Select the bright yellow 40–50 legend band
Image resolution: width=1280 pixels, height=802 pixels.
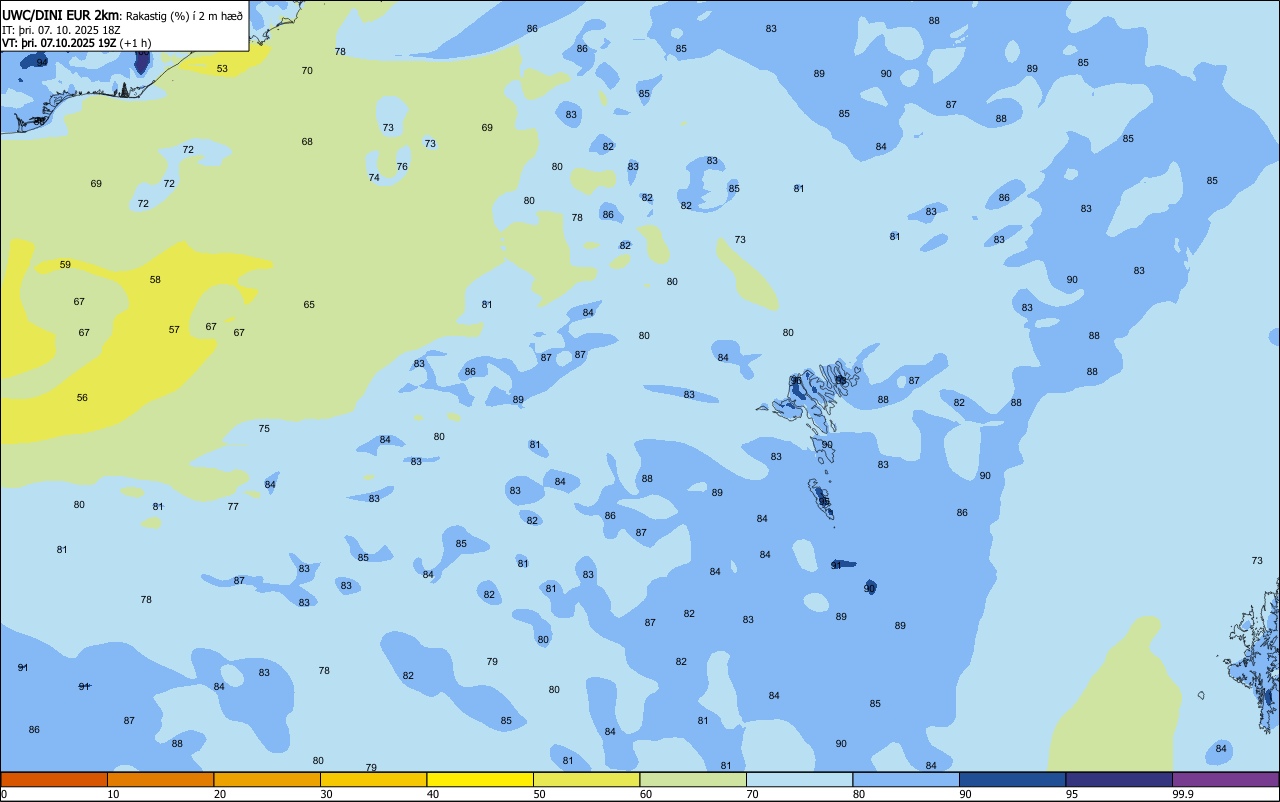(x=480, y=779)
